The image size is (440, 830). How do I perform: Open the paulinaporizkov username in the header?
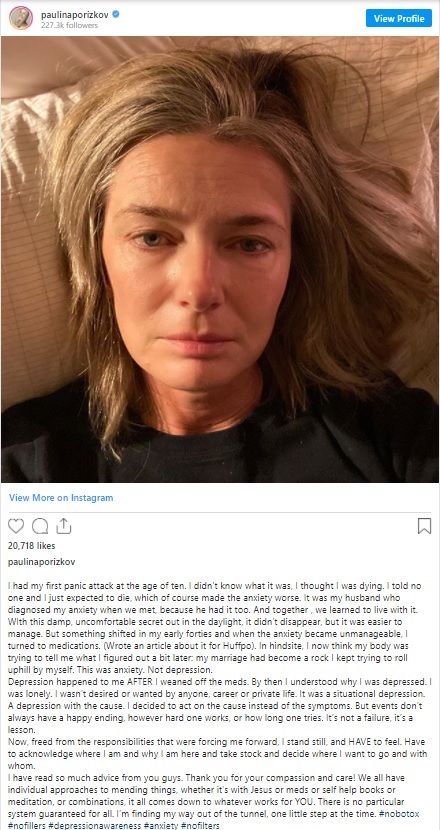tap(75, 14)
